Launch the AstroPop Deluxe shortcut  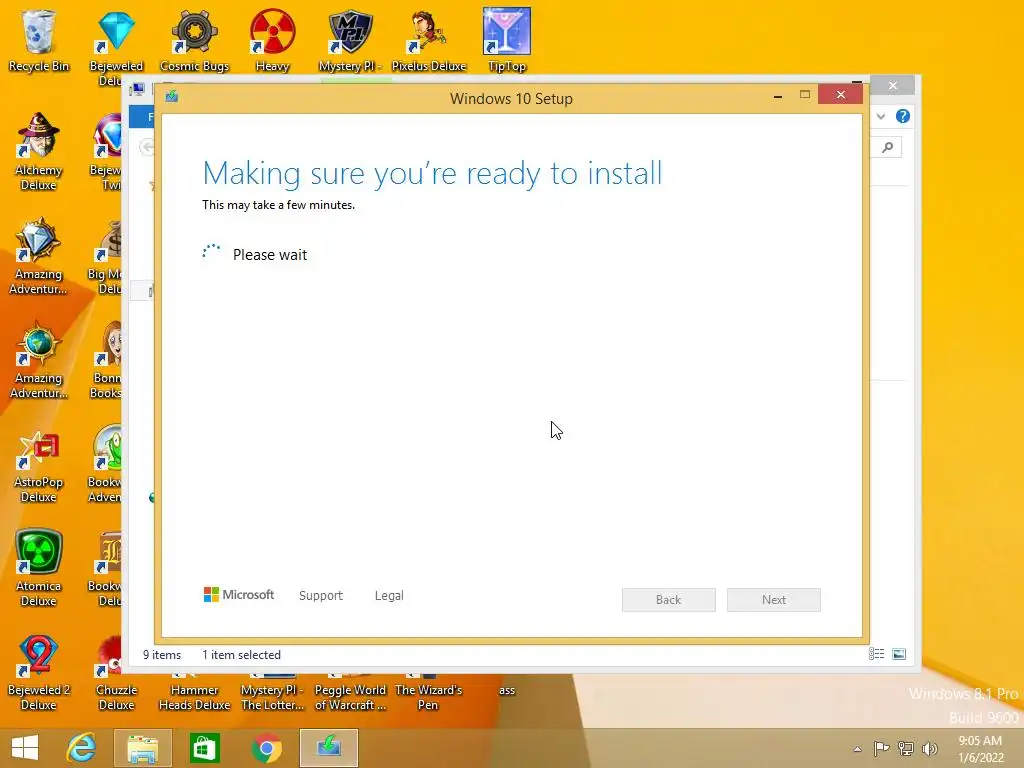[x=39, y=464]
